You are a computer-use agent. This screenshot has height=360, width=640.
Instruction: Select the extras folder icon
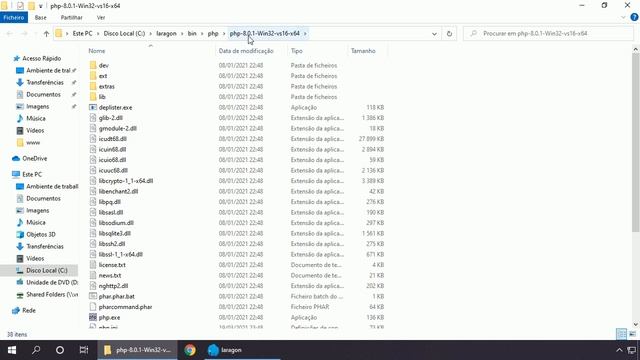click(93, 87)
